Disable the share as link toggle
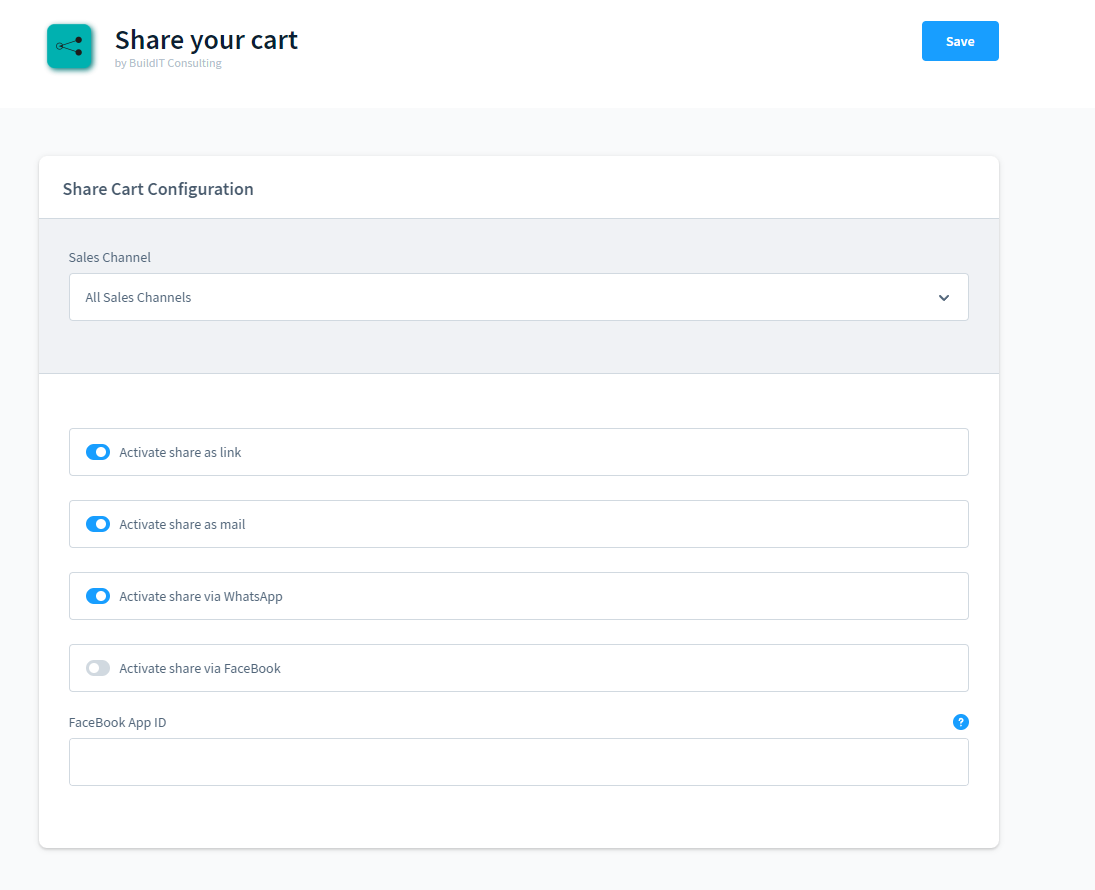Screen dimensions: 1095x890 click(98, 452)
